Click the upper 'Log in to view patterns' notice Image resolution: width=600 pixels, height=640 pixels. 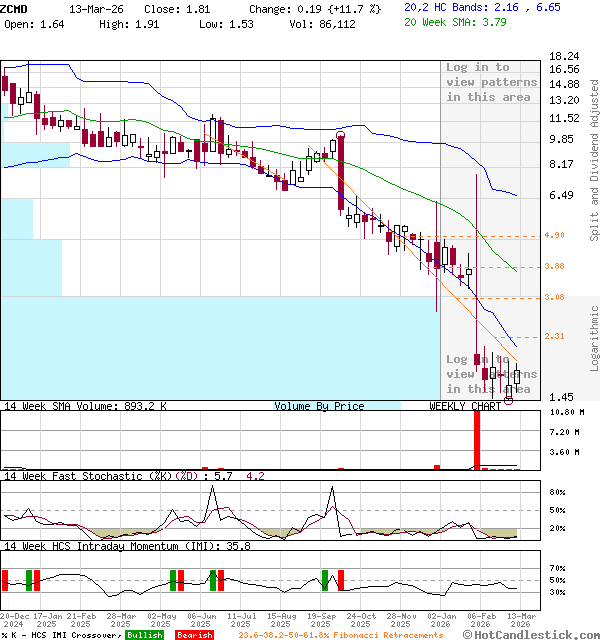pos(478,82)
